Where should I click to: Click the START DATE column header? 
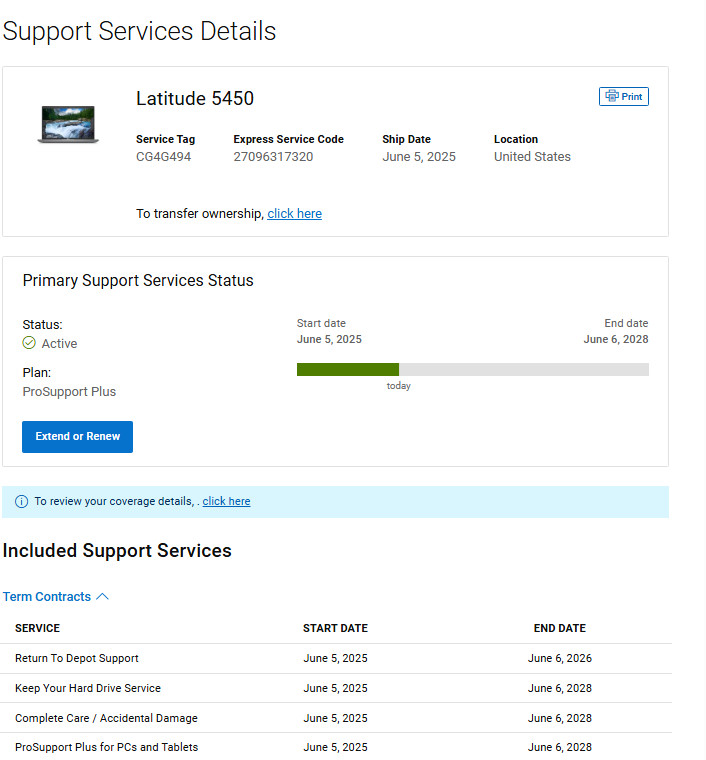click(x=335, y=628)
